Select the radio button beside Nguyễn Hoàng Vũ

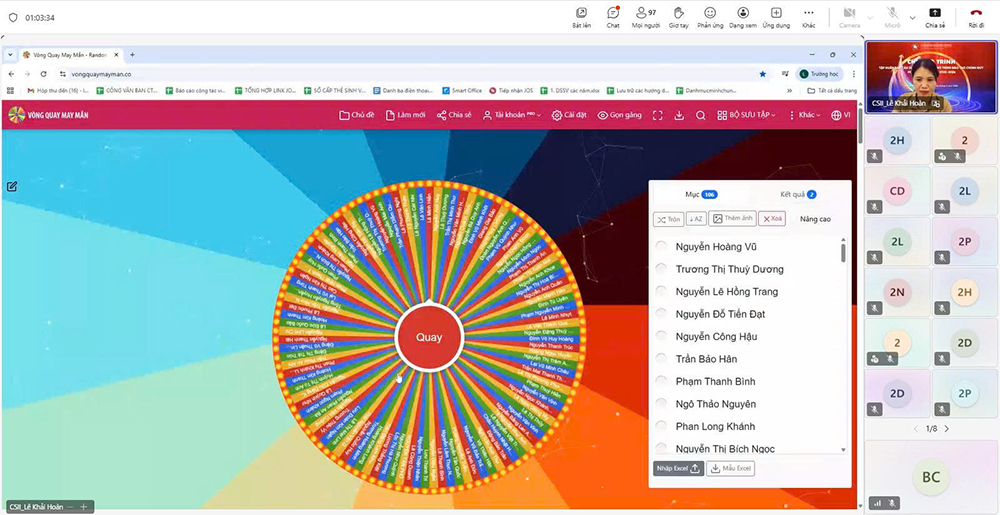click(x=661, y=247)
